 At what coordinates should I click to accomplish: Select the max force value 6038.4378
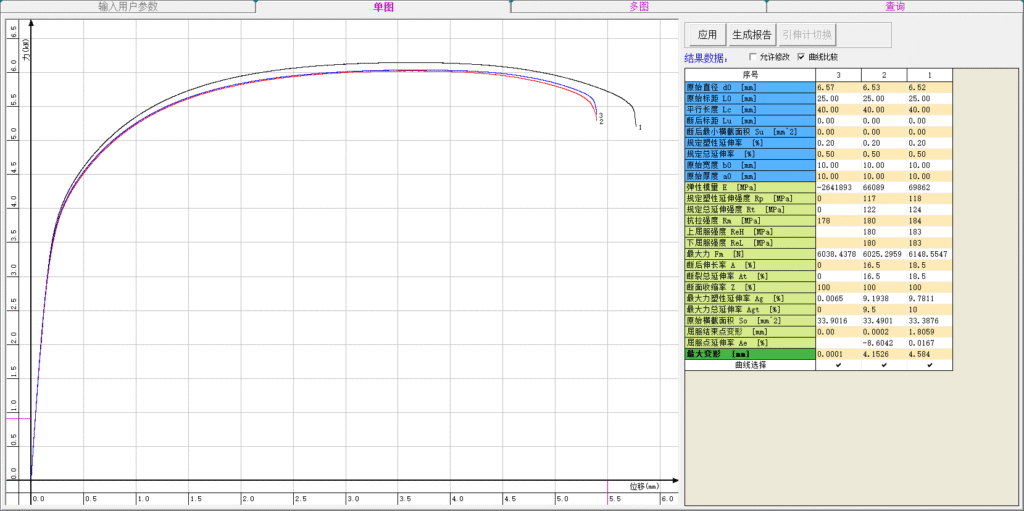click(x=839, y=254)
